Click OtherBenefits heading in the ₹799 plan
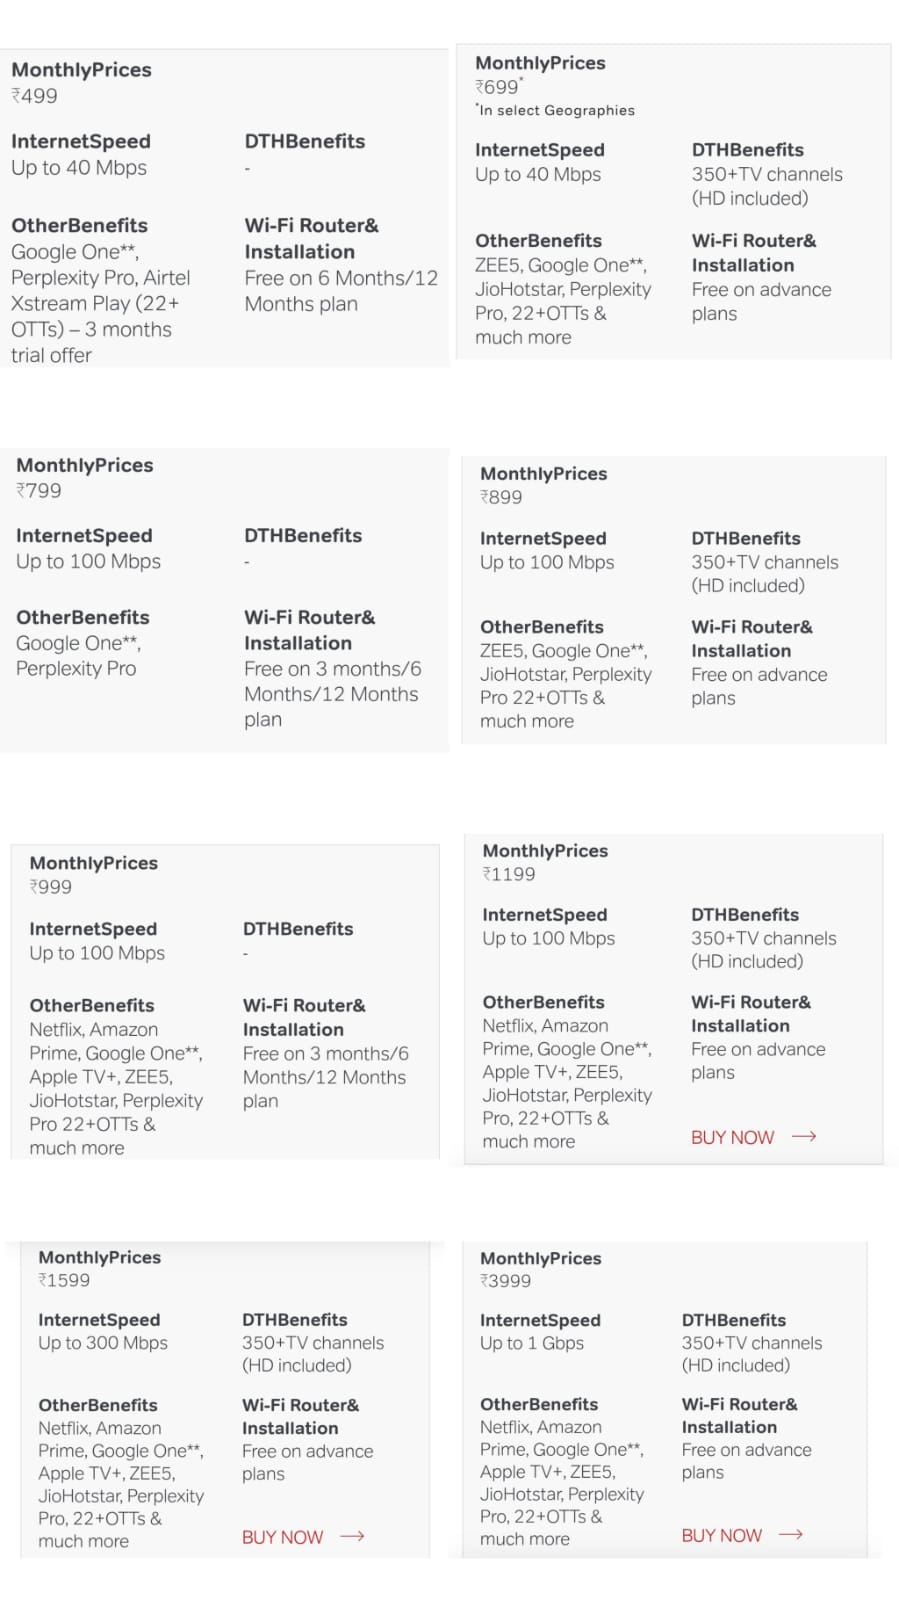This screenshot has width=899, height=1600. pos(83,617)
